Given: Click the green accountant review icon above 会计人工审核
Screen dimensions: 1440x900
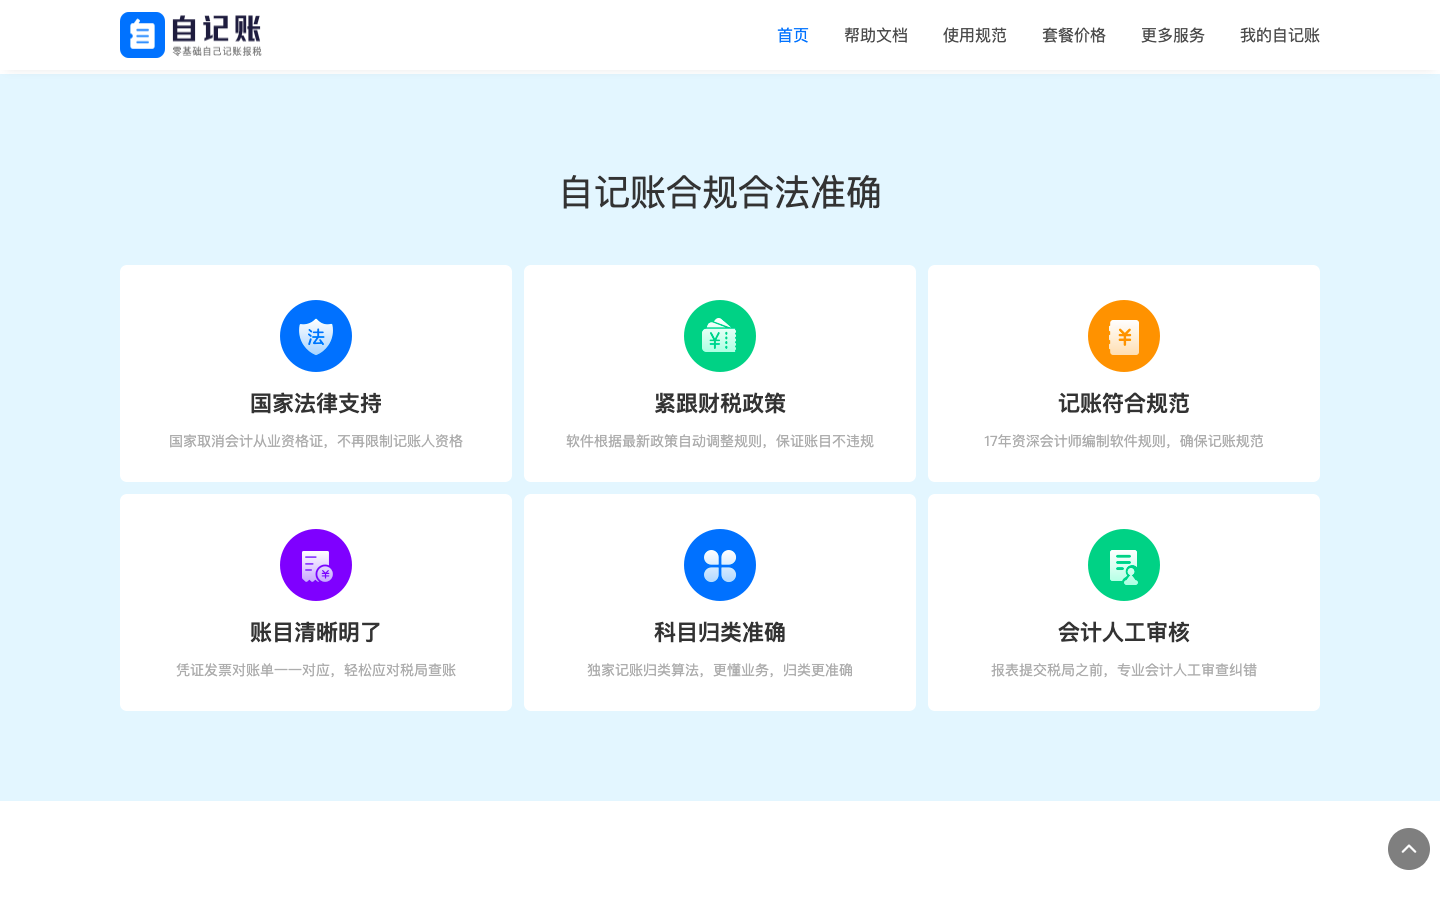Looking at the screenshot, I should 1123,565.
